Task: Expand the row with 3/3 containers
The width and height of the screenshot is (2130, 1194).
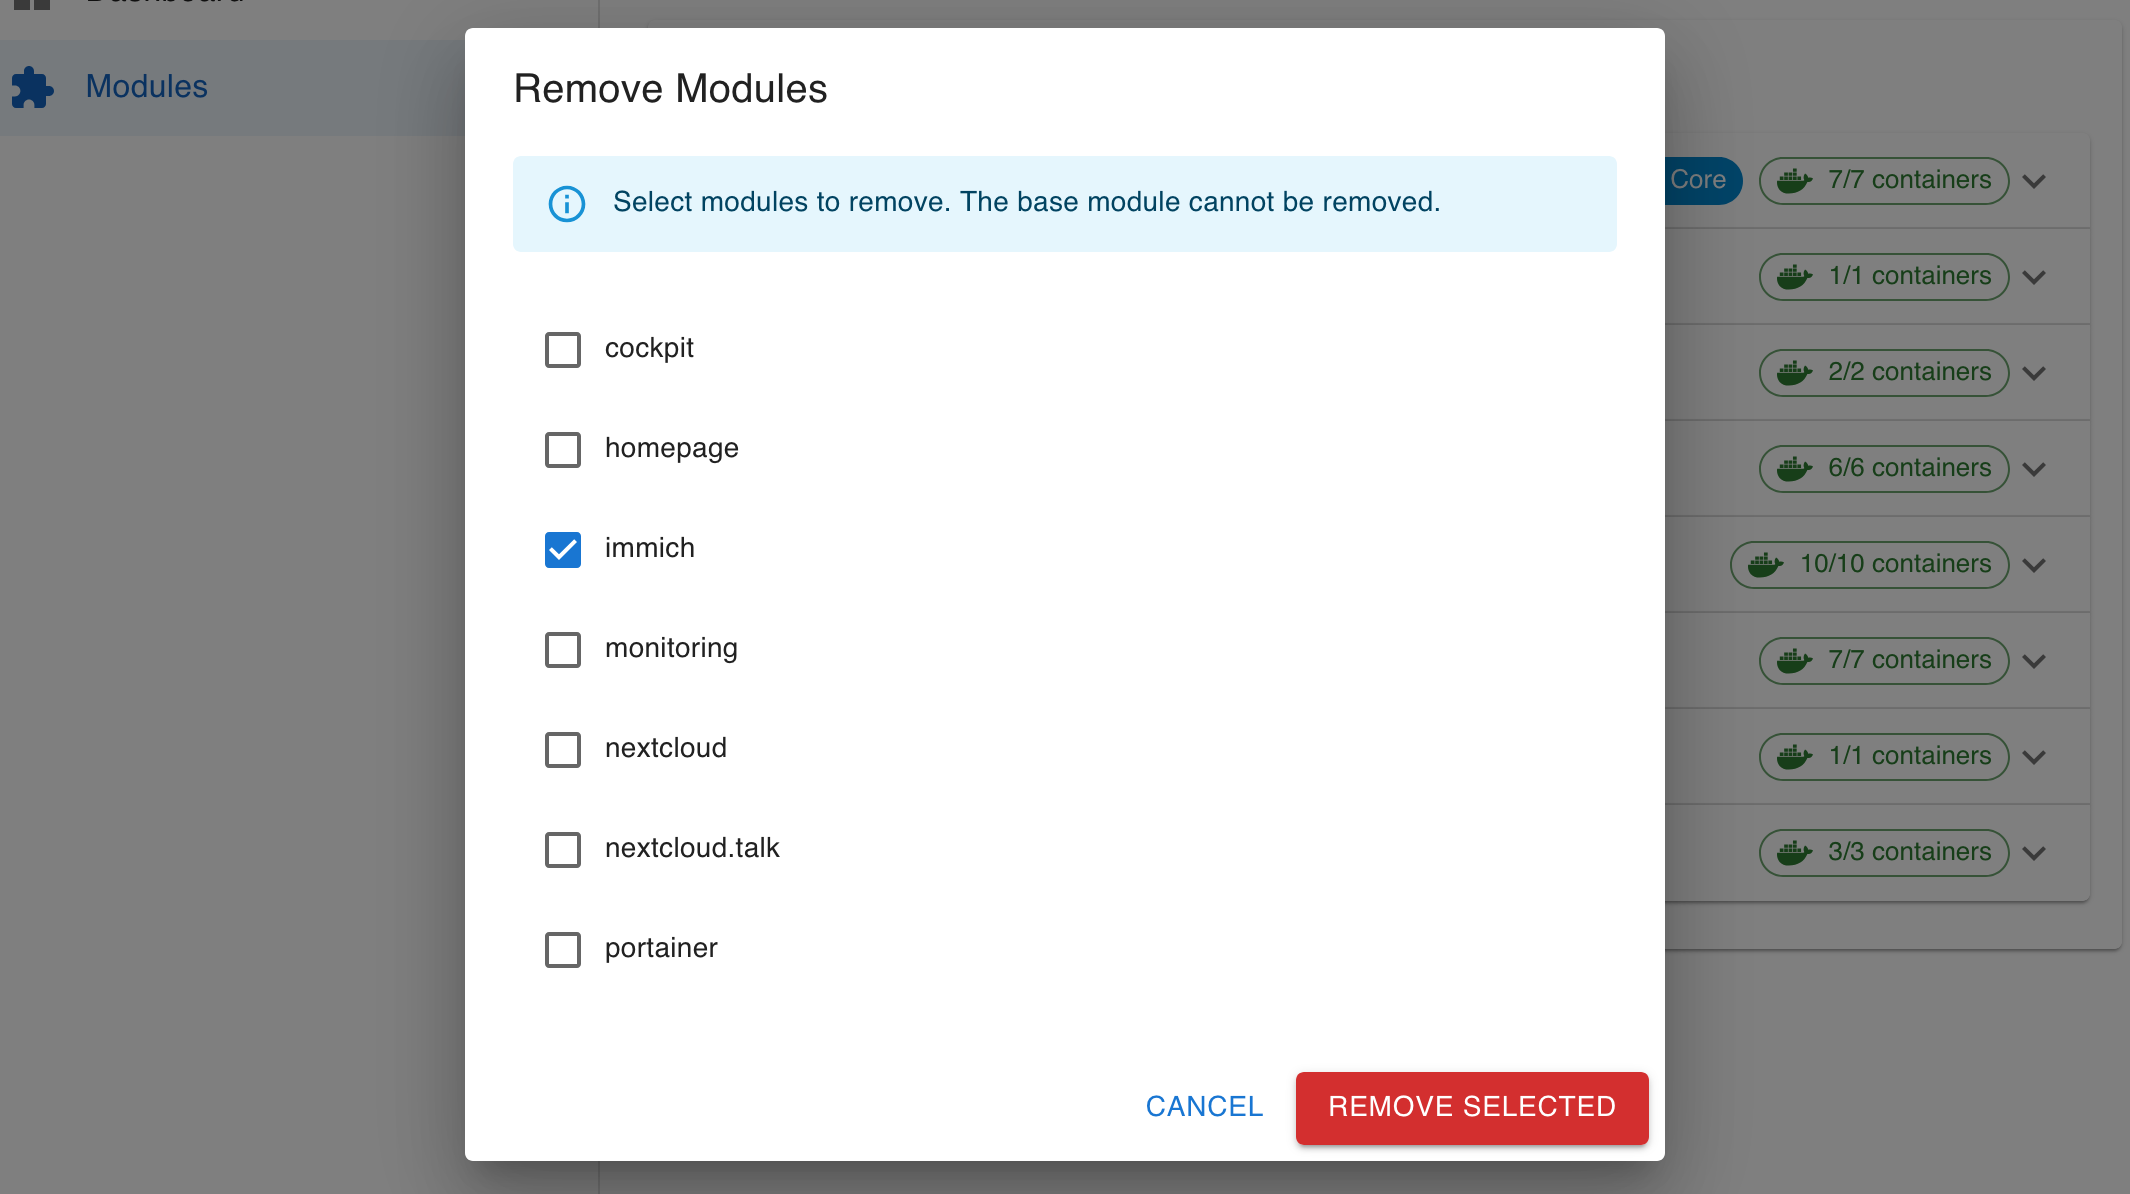Action: (2033, 853)
